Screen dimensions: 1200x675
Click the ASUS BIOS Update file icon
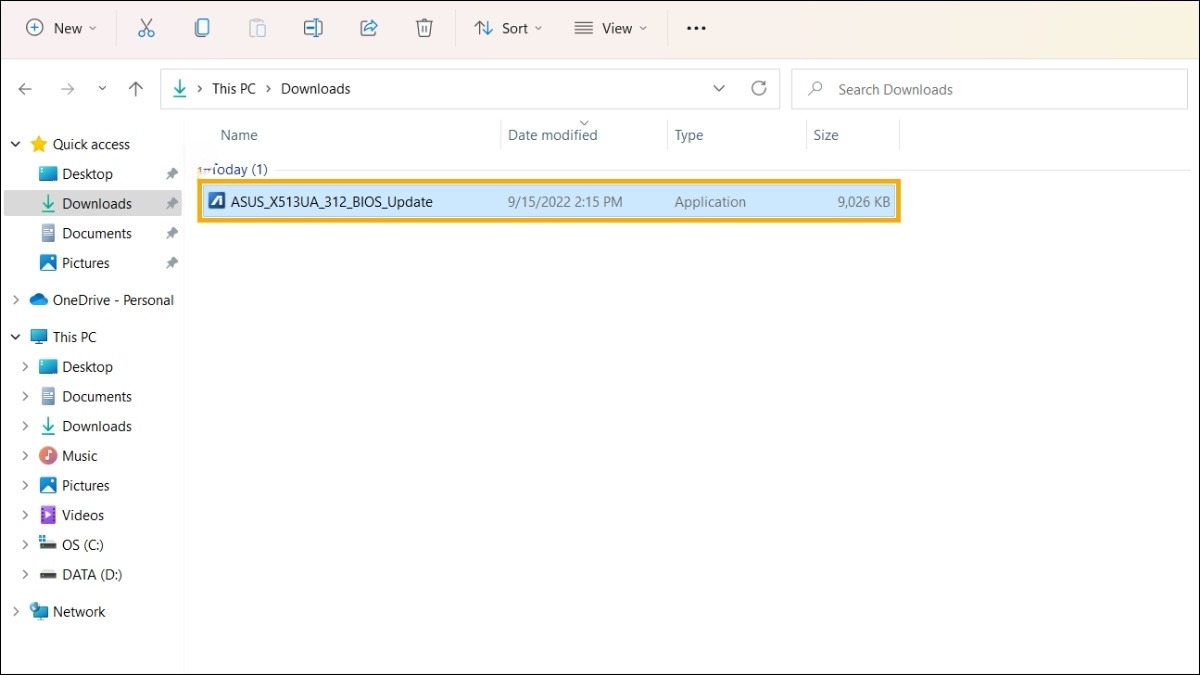coord(216,201)
